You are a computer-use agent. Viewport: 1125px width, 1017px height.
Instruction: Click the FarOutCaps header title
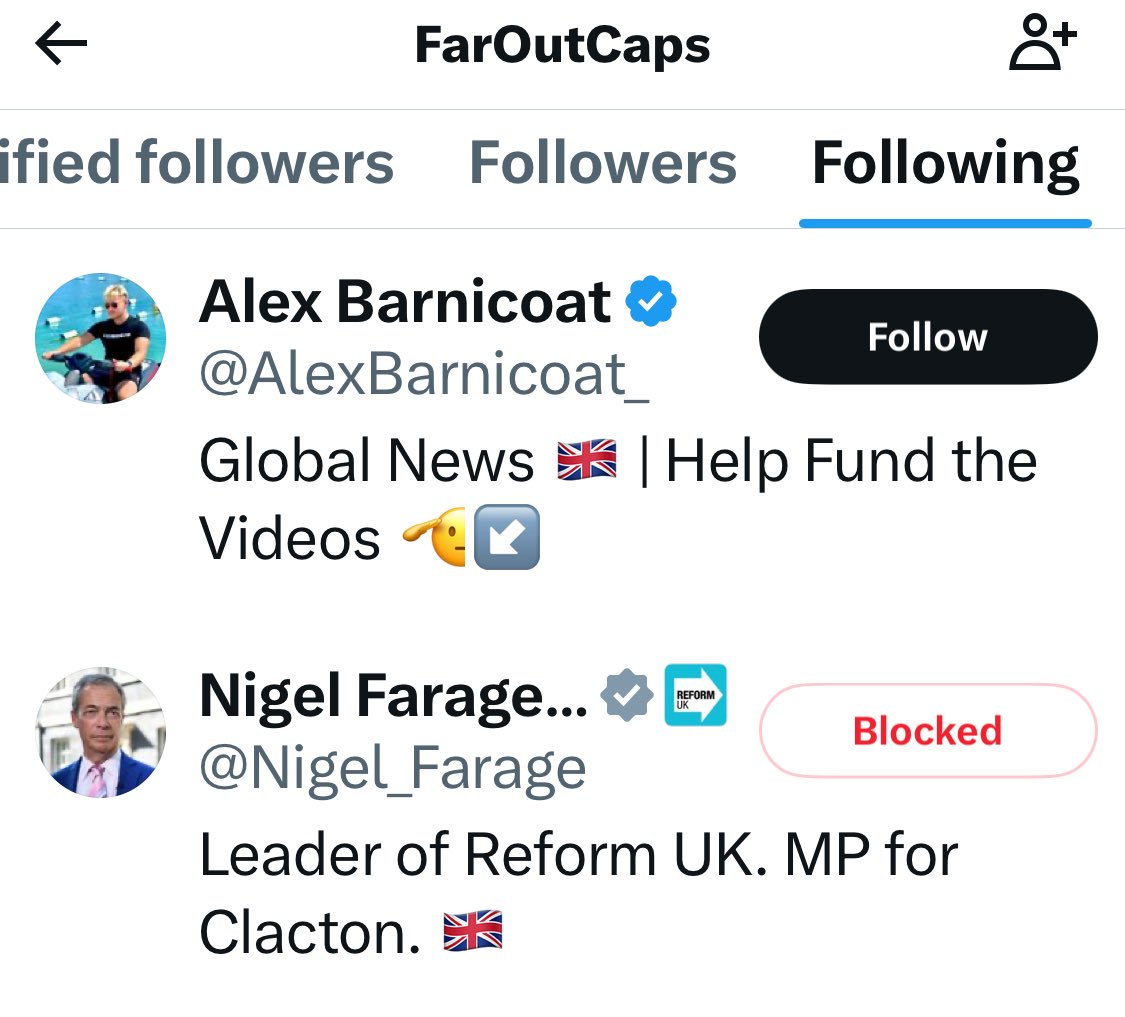pos(562,45)
